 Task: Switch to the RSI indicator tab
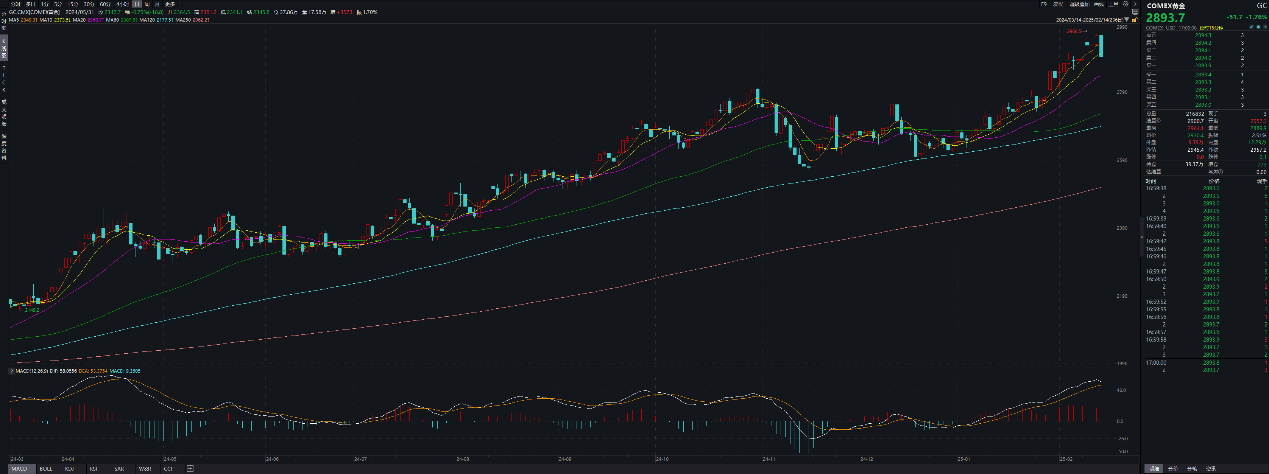click(93, 469)
